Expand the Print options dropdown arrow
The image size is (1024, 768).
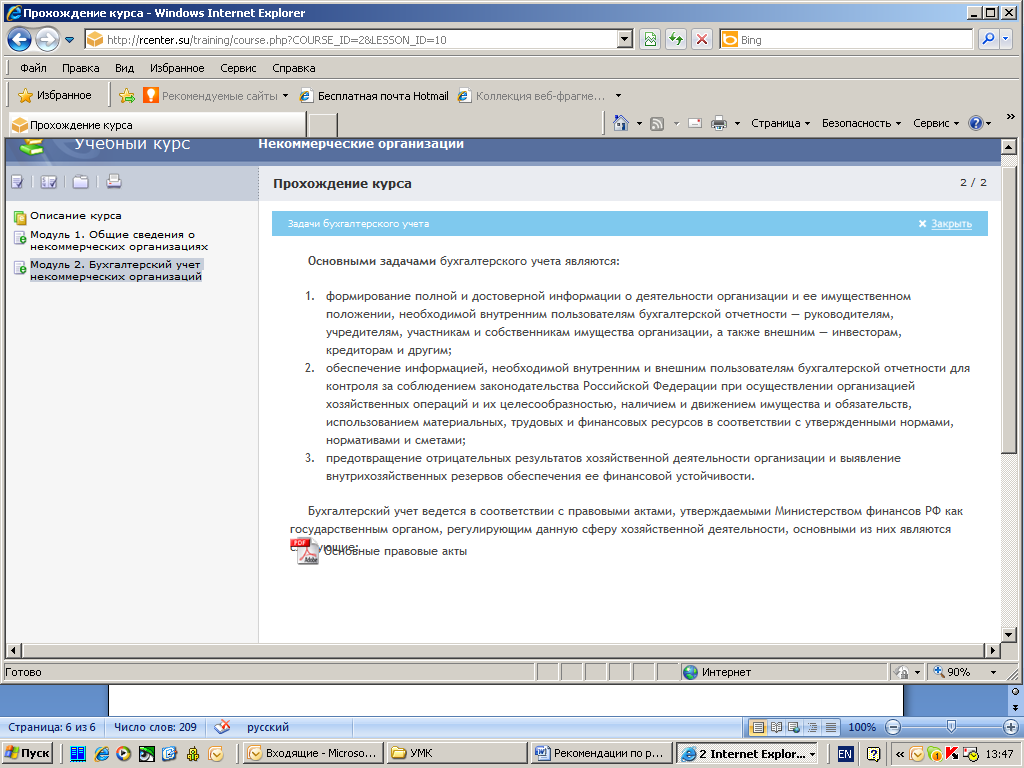(x=737, y=123)
